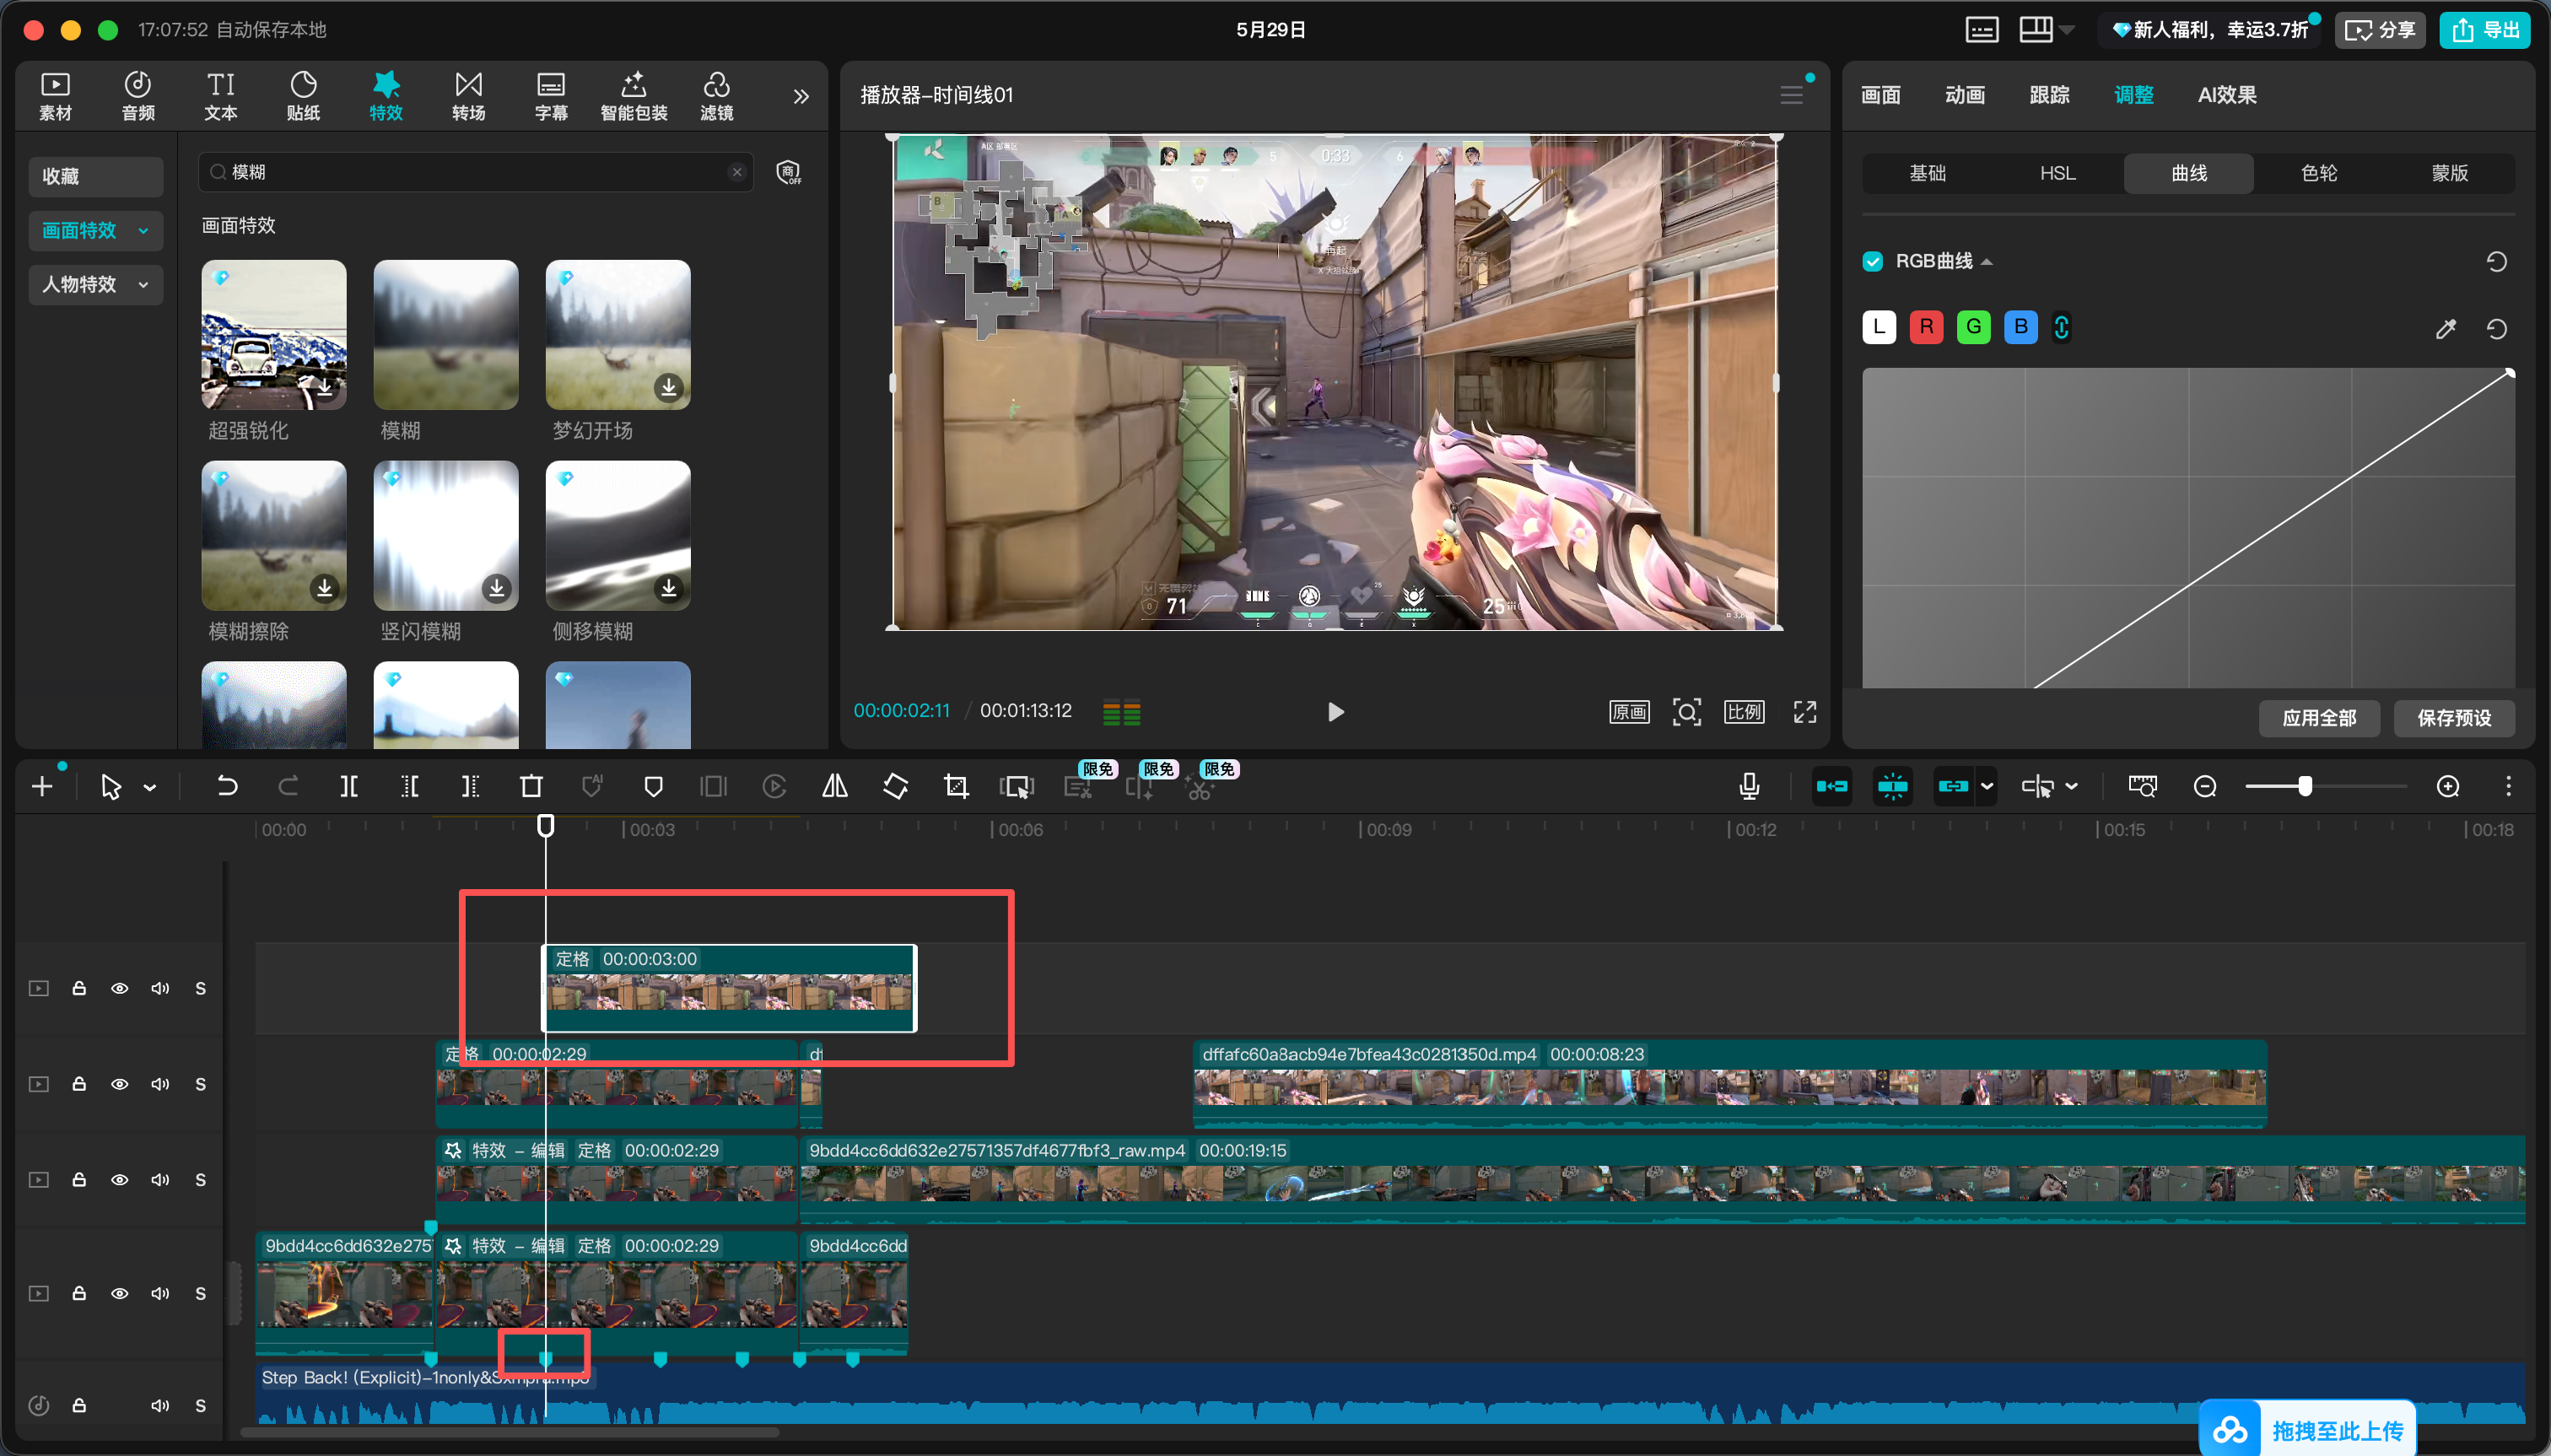This screenshot has height=1456, width=2551.
Task: Open player panel menu
Action: pos(1791,95)
